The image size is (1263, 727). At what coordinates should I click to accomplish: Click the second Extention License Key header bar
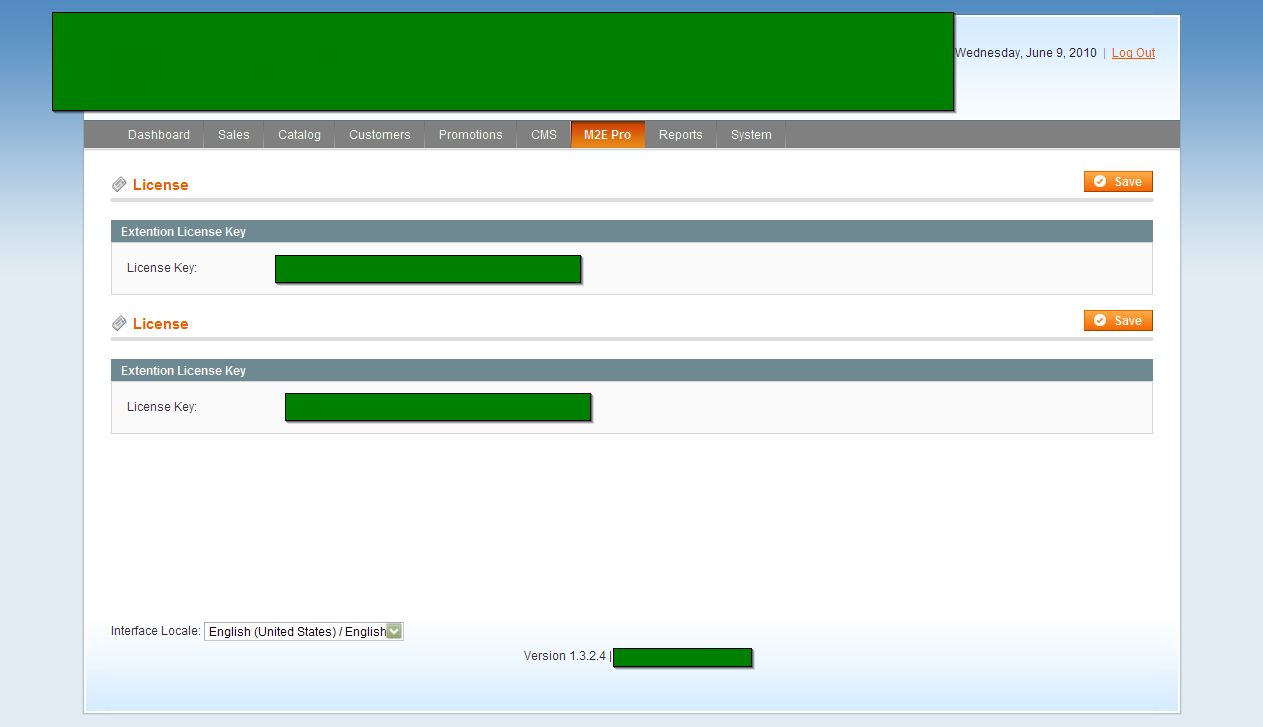631,370
